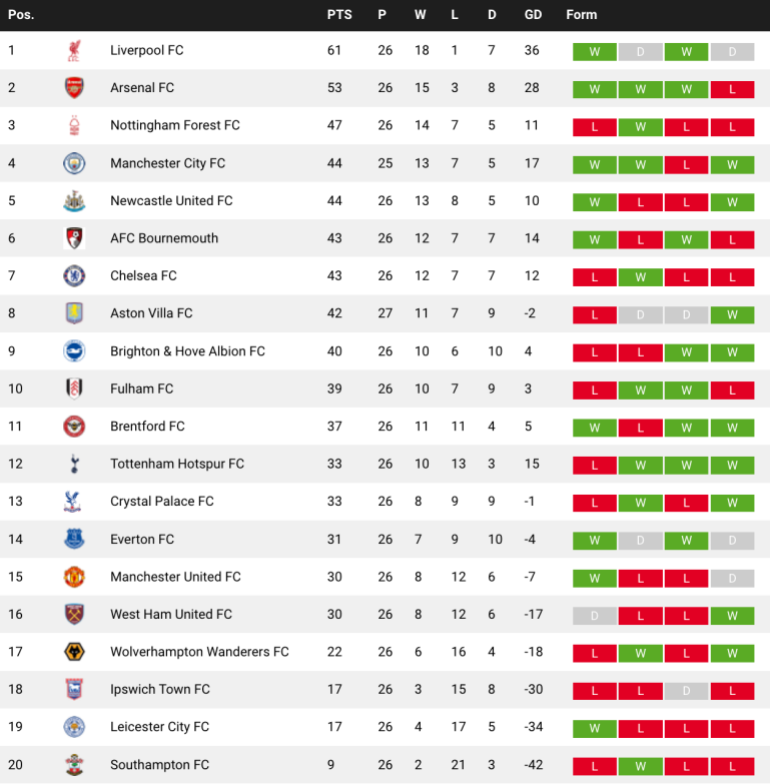770x784 pixels.
Task: Open the Newcastle United FC team link
Action: point(171,201)
